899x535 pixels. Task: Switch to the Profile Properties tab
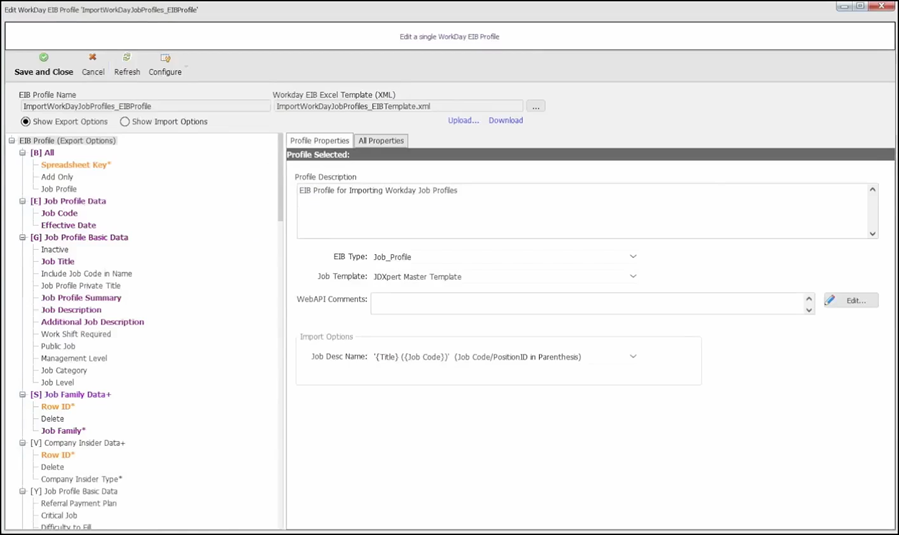click(x=320, y=141)
